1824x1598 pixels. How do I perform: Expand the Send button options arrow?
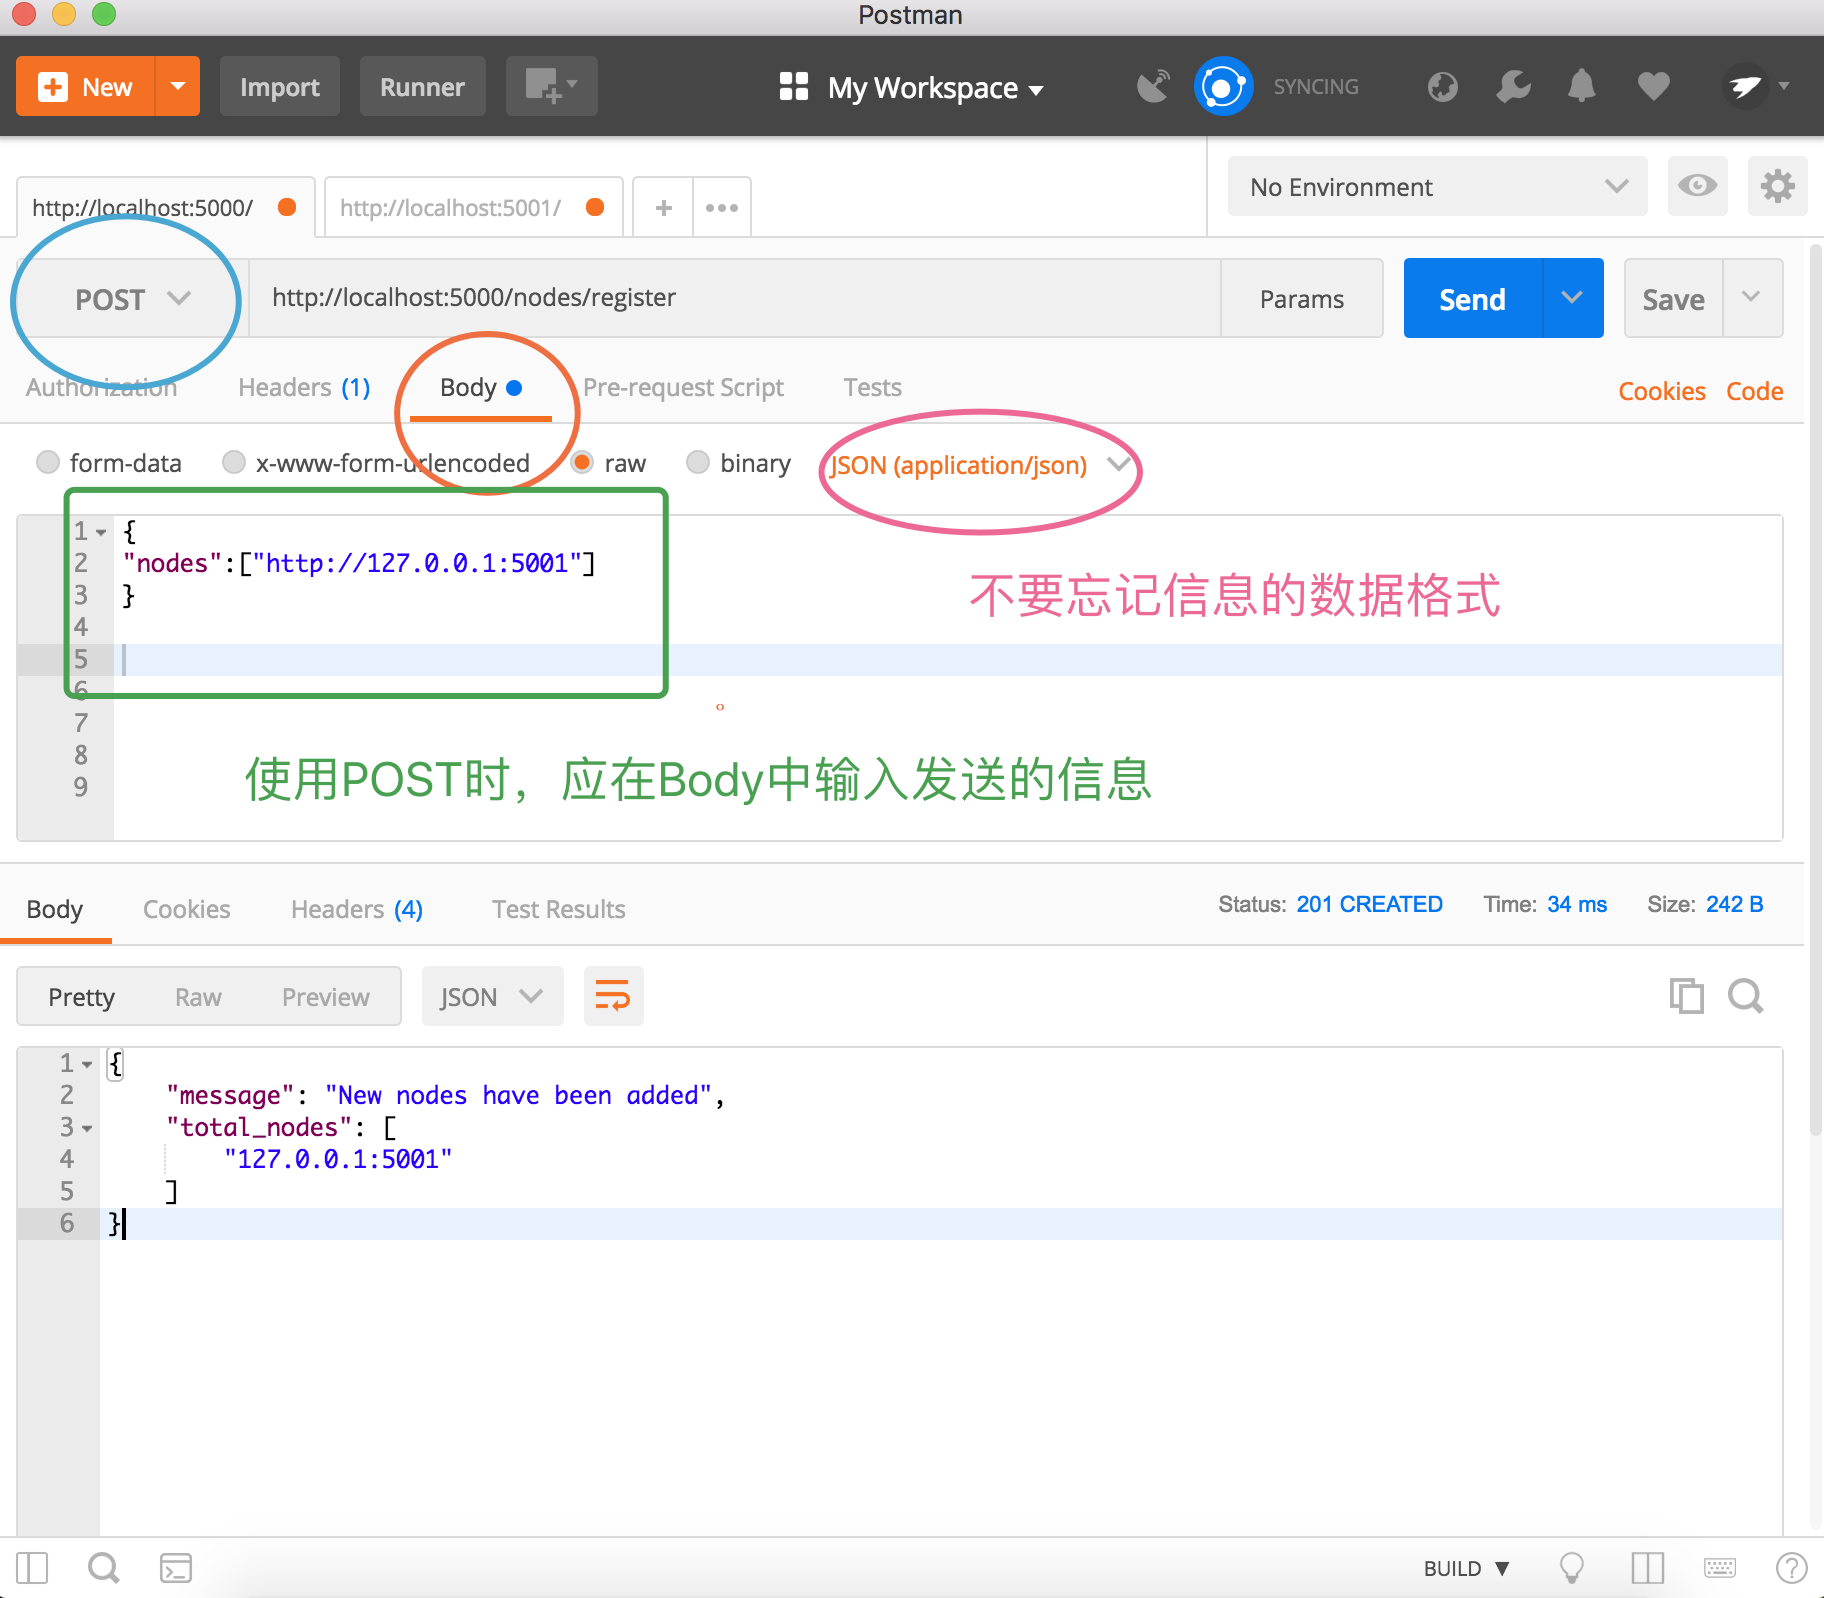pyautogui.click(x=1572, y=298)
